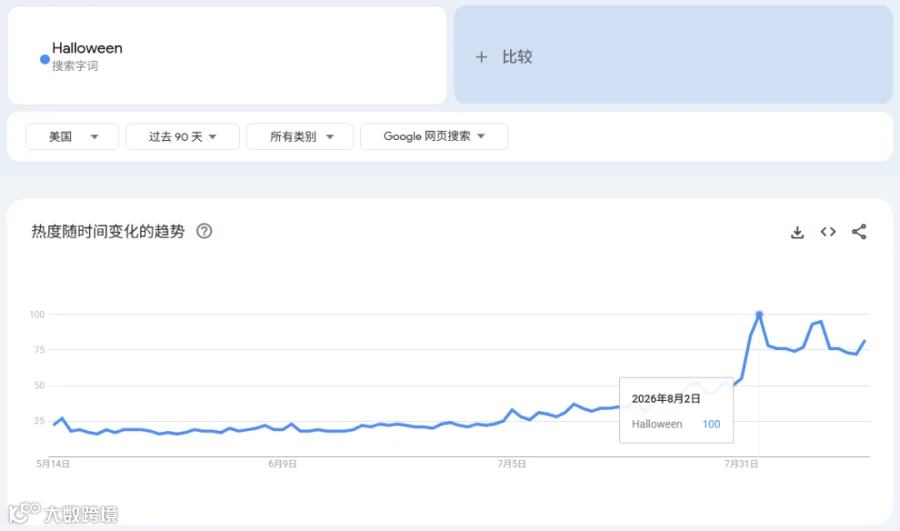Image resolution: width=900 pixels, height=531 pixels.
Task: Click the y-axis label 25
Action: tap(39, 421)
